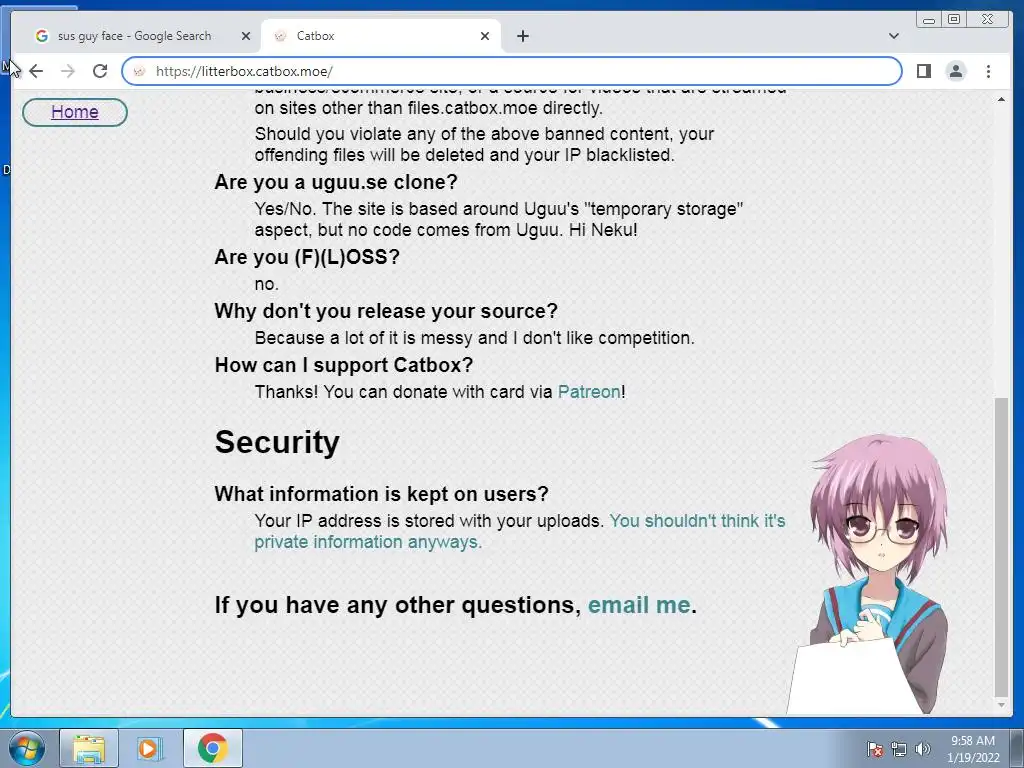1024x768 pixels.
Task: Open File Explorer from the taskbar
Action: (x=89, y=748)
